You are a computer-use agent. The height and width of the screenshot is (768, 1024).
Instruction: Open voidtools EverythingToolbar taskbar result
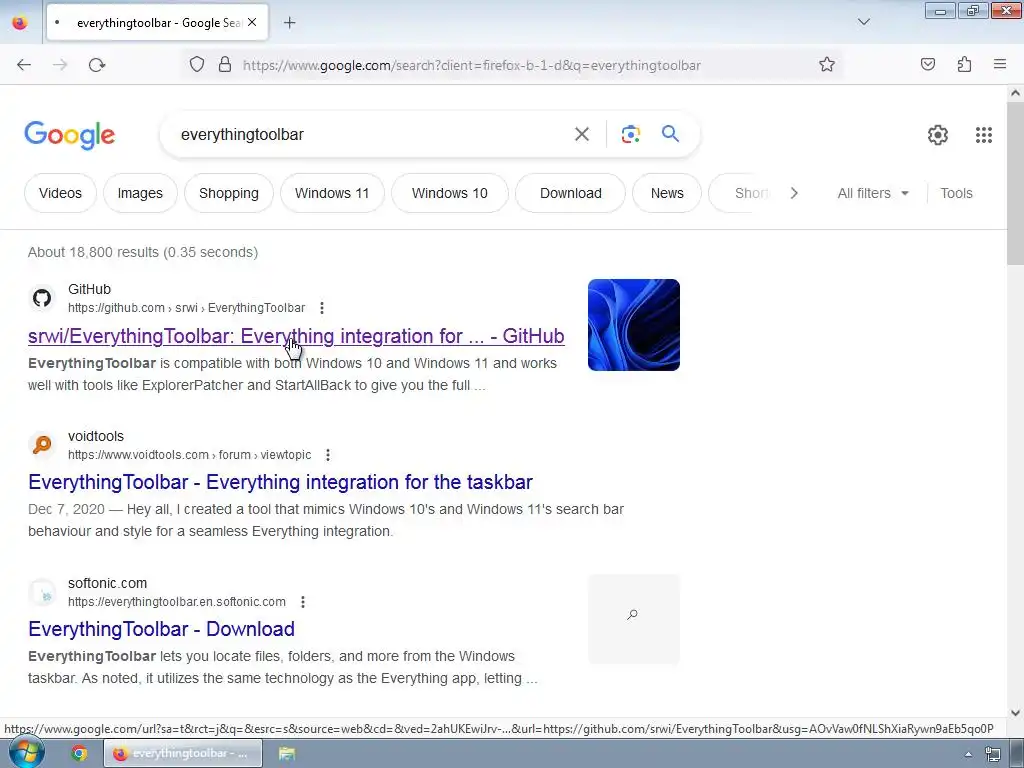coord(280,482)
